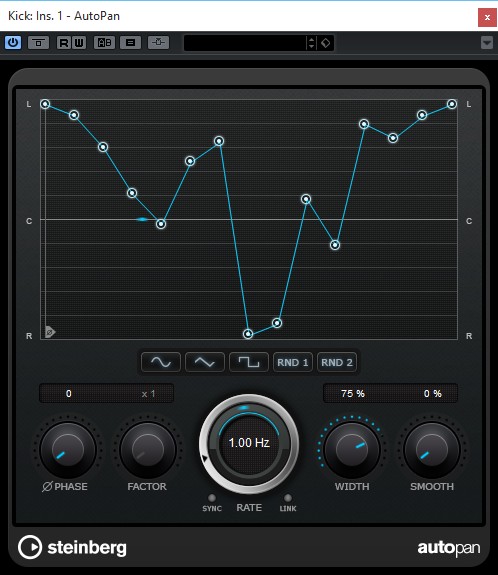Screen dimensions: 498x575
Task: Click the Phase knob
Action: tap(68, 449)
